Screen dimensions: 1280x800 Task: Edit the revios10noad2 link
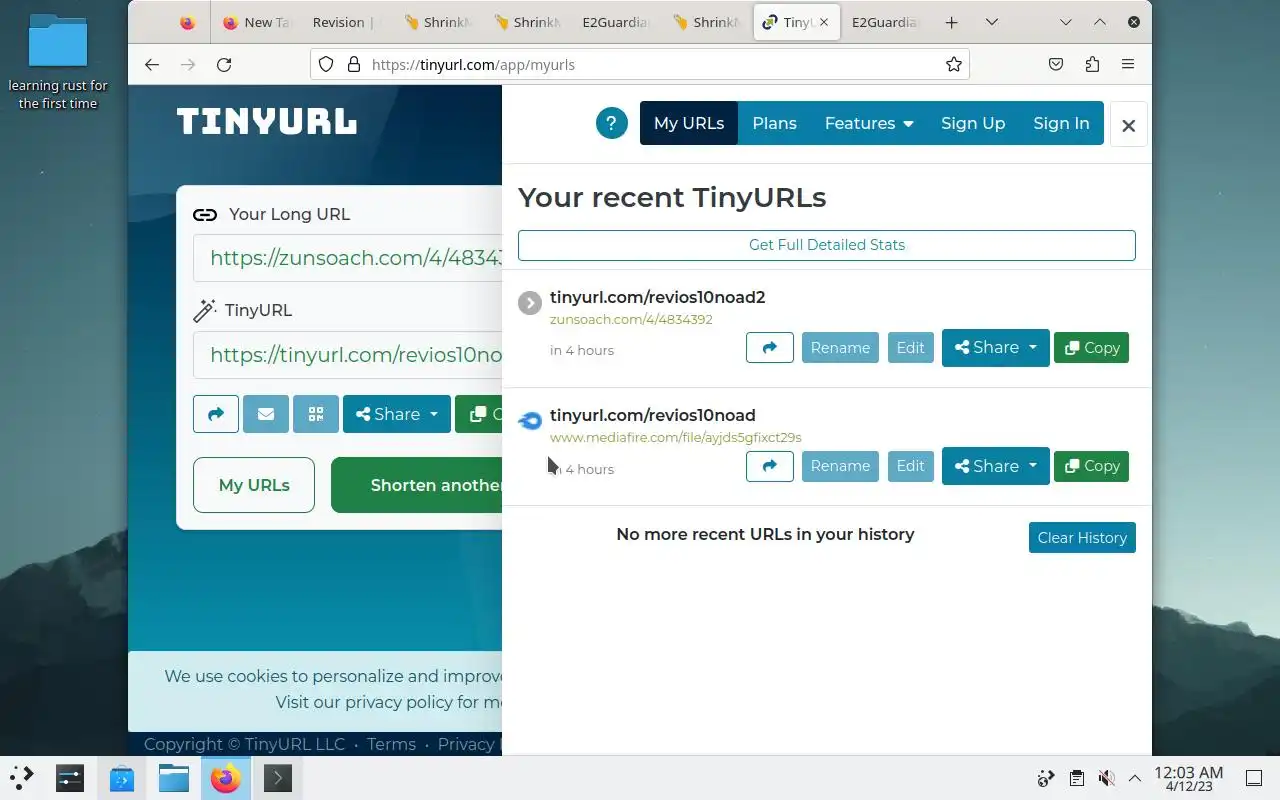click(910, 348)
